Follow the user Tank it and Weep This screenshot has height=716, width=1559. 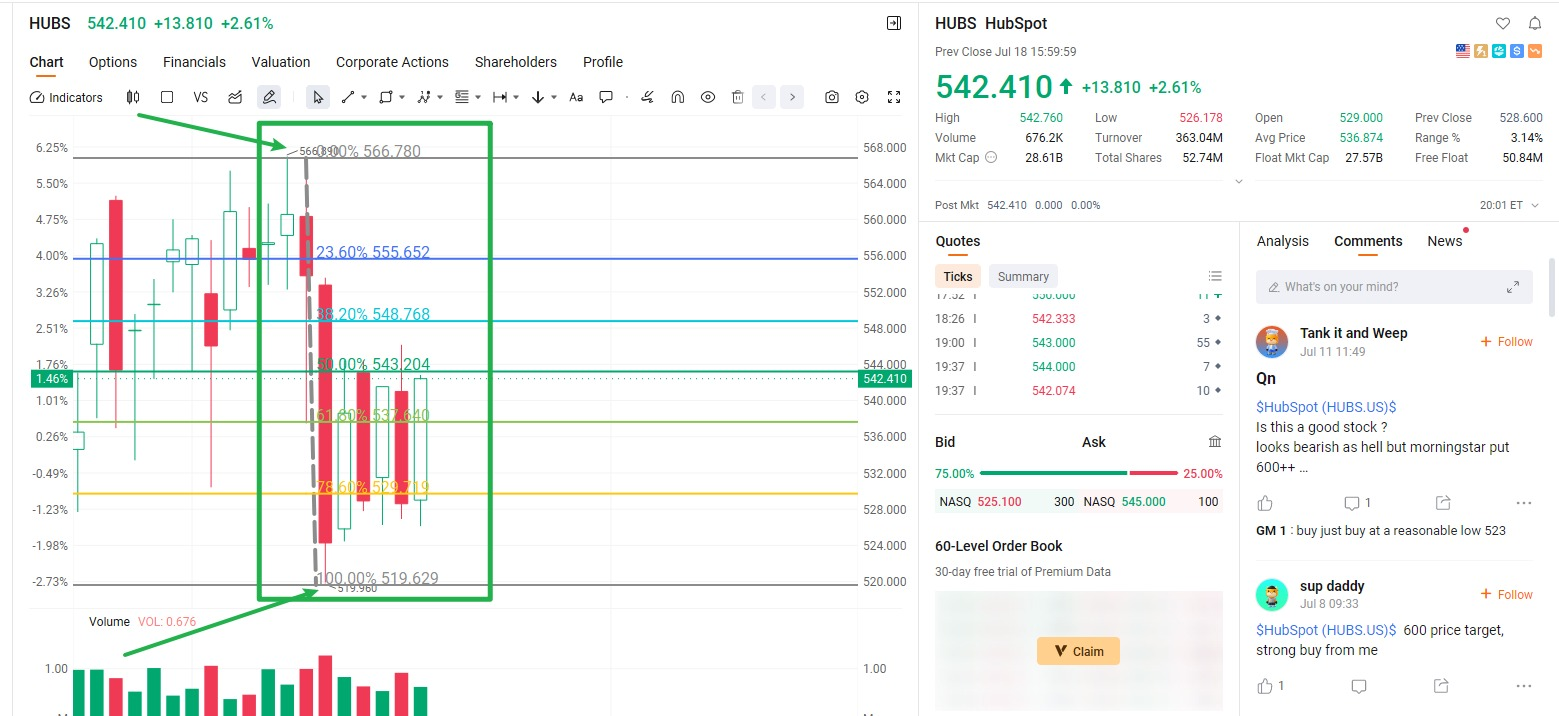coord(1507,342)
